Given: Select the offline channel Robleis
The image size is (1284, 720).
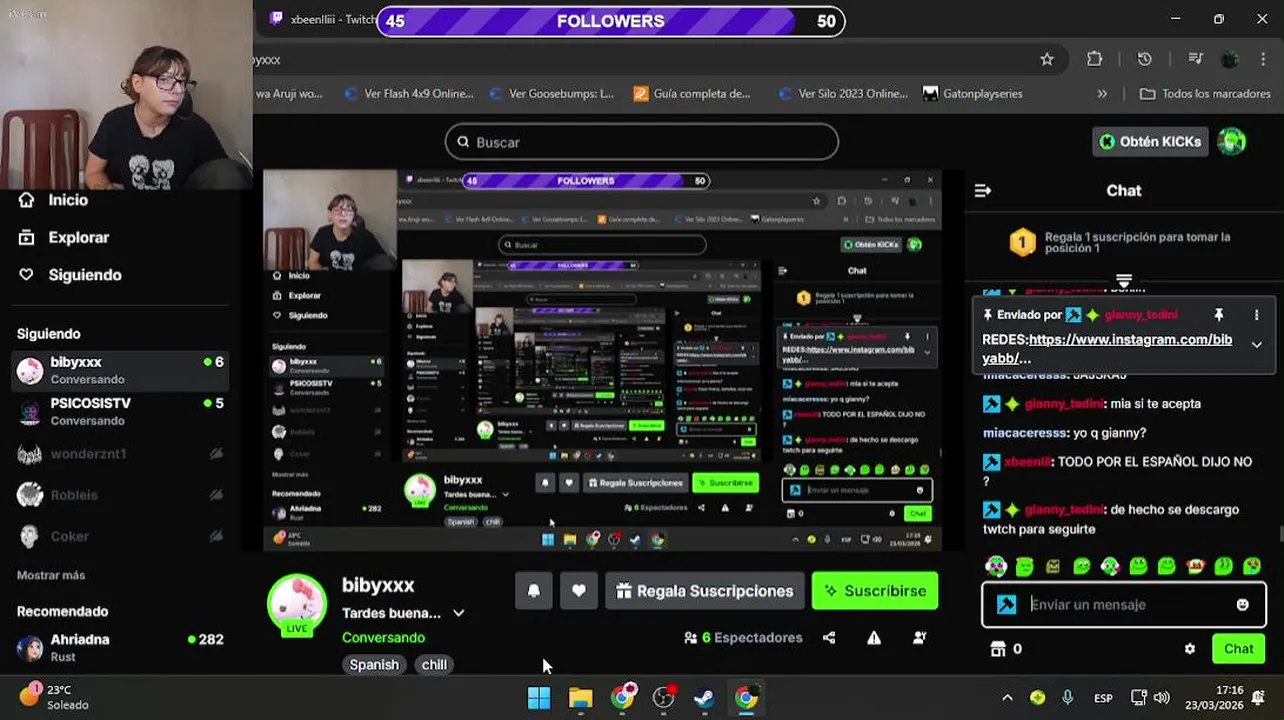Looking at the screenshot, I should (x=120, y=494).
